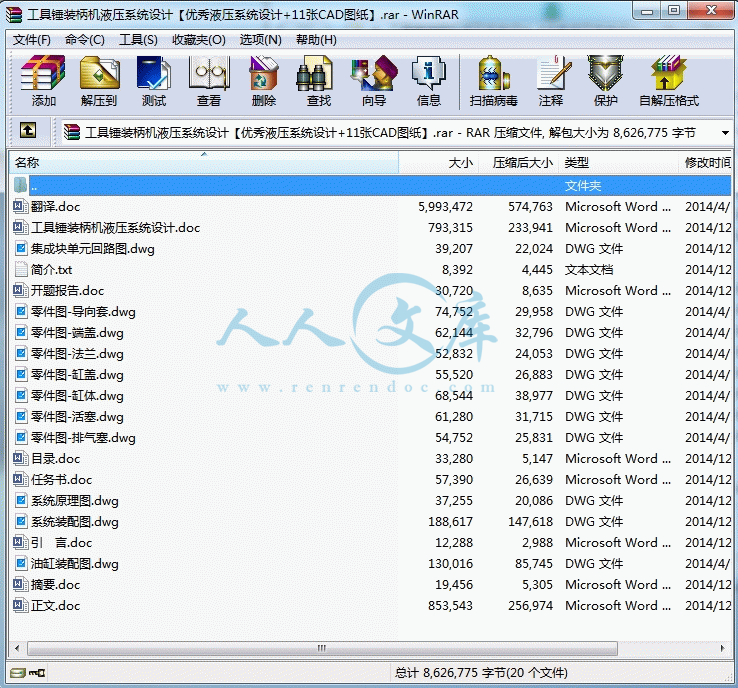Select file 目录.doc
The width and height of the screenshot is (738, 688).
(56, 458)
